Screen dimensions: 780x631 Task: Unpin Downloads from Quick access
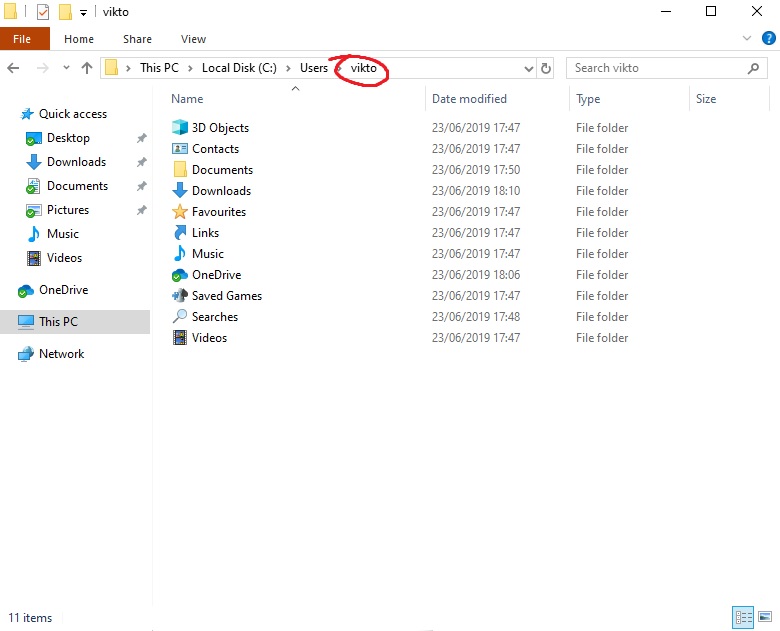pos(142,162)
